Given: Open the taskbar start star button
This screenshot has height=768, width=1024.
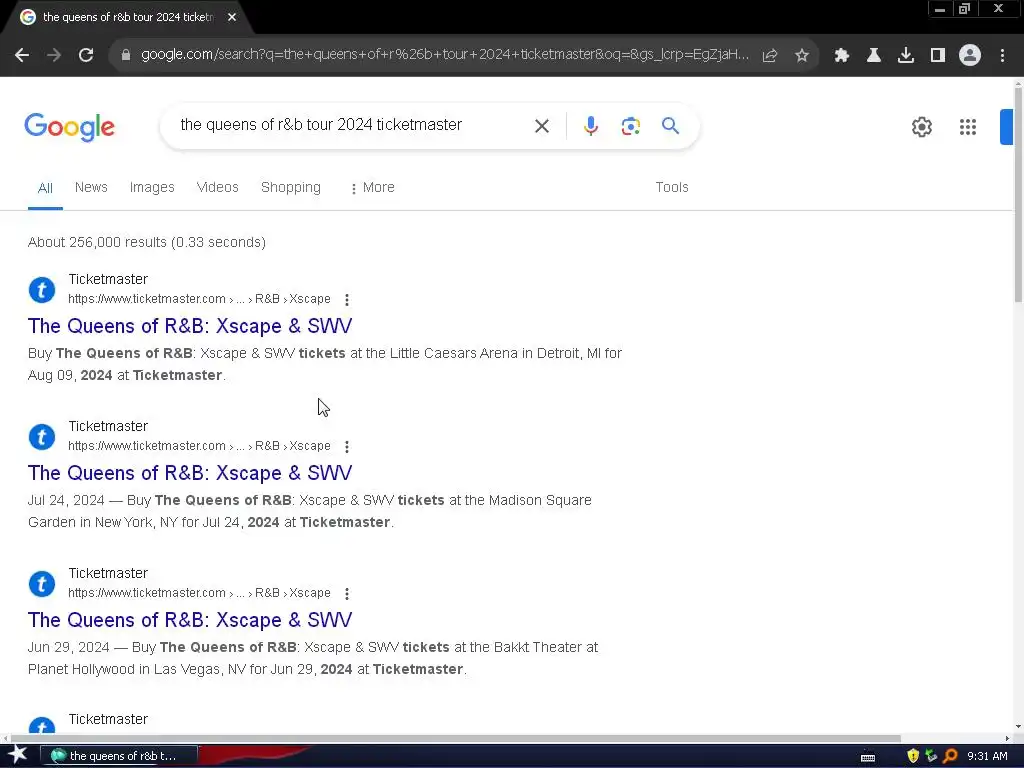Looking at the screenshot, I should (x=18, y=756).
